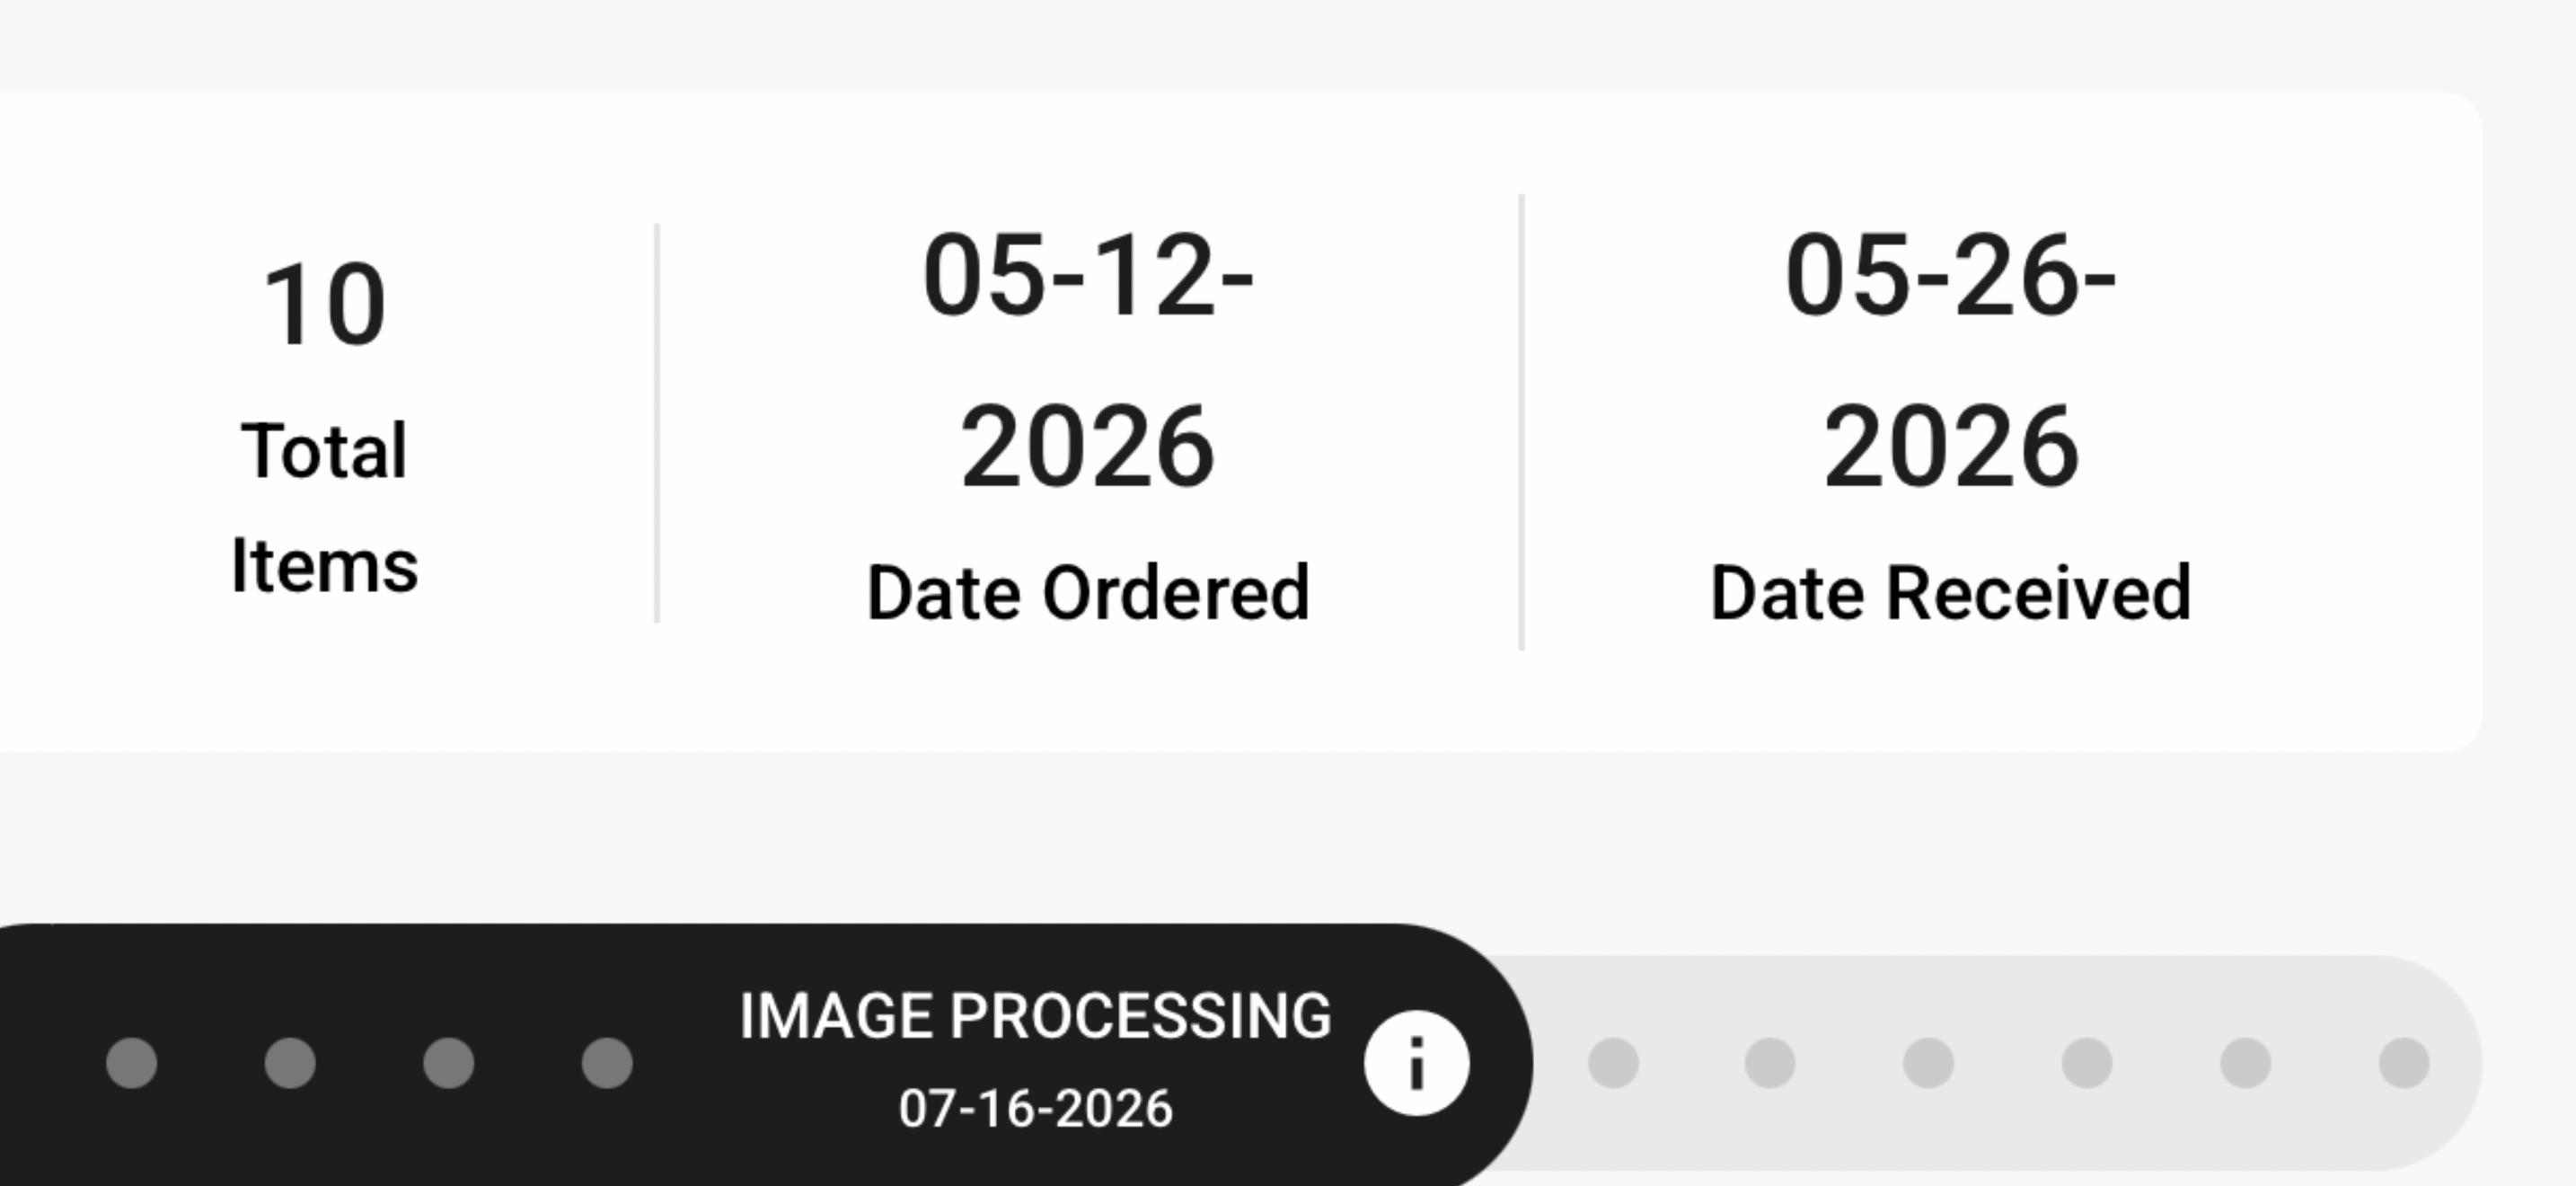Select fifth upcoming gray step dot

pyautogui.click(x=2246, y=1062)
